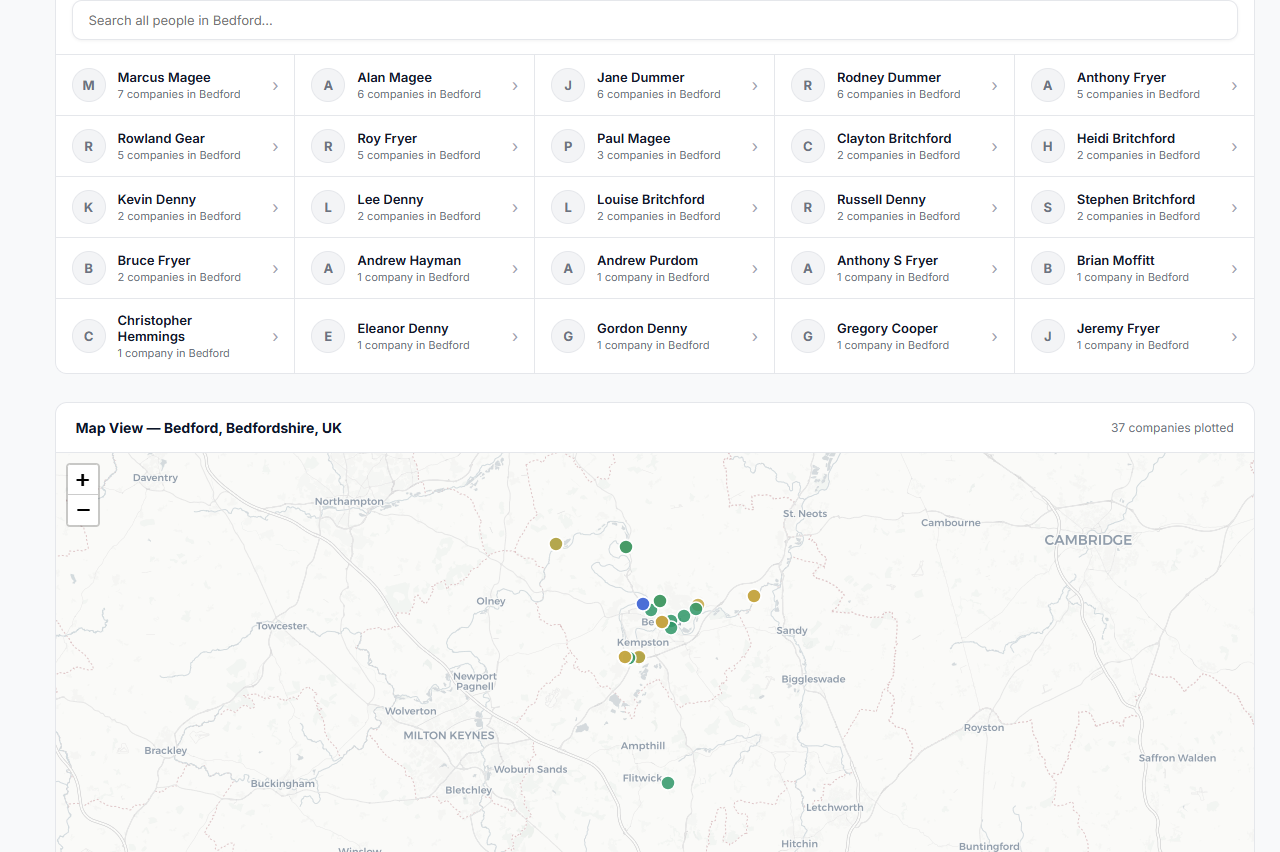The width and height of the screenshot is (1280, 852).
Task: Click Jane Dummer's J avatar
Action: (x=568, y=85)
